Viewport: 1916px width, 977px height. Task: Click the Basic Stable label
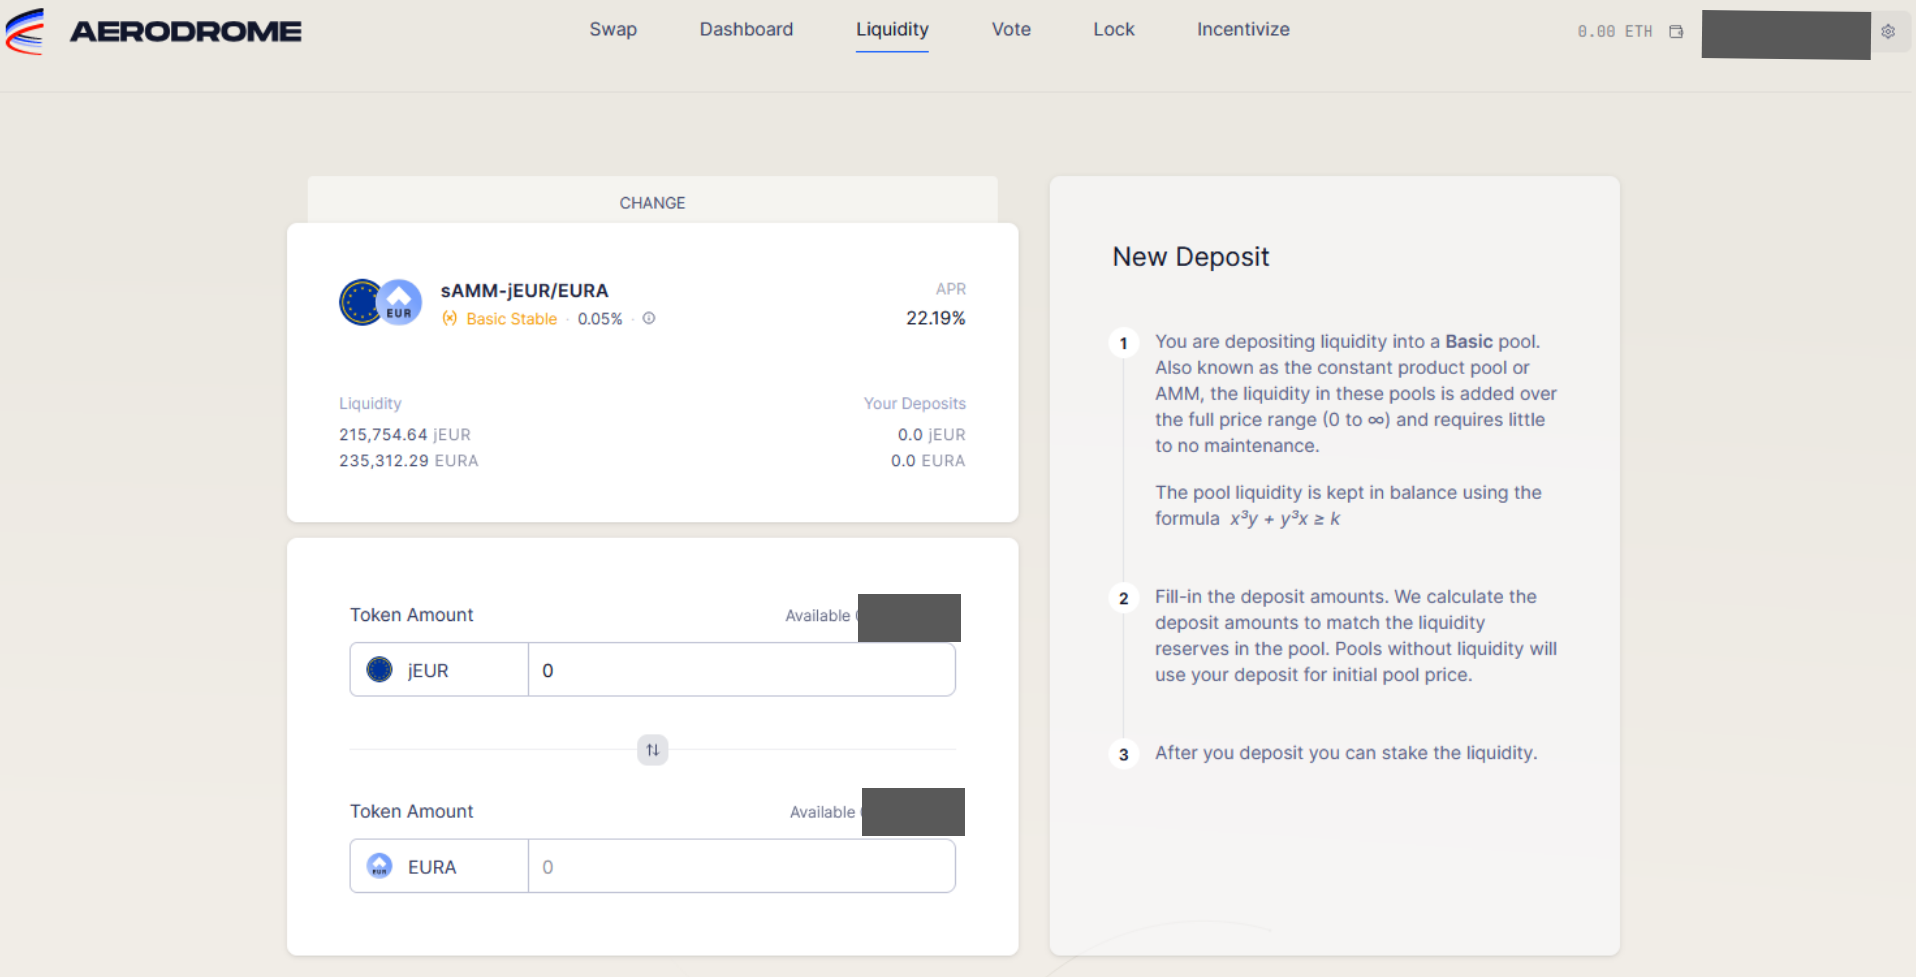point(511,319)
